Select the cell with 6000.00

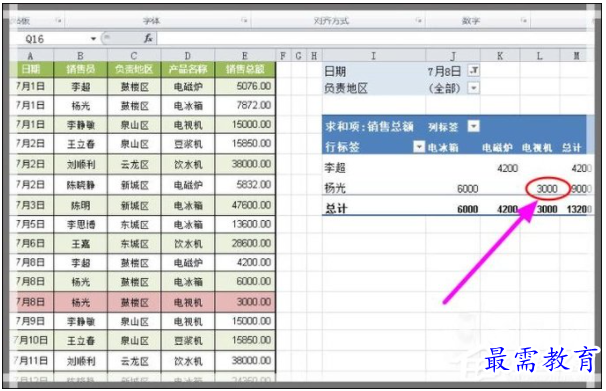click(245, 282)
